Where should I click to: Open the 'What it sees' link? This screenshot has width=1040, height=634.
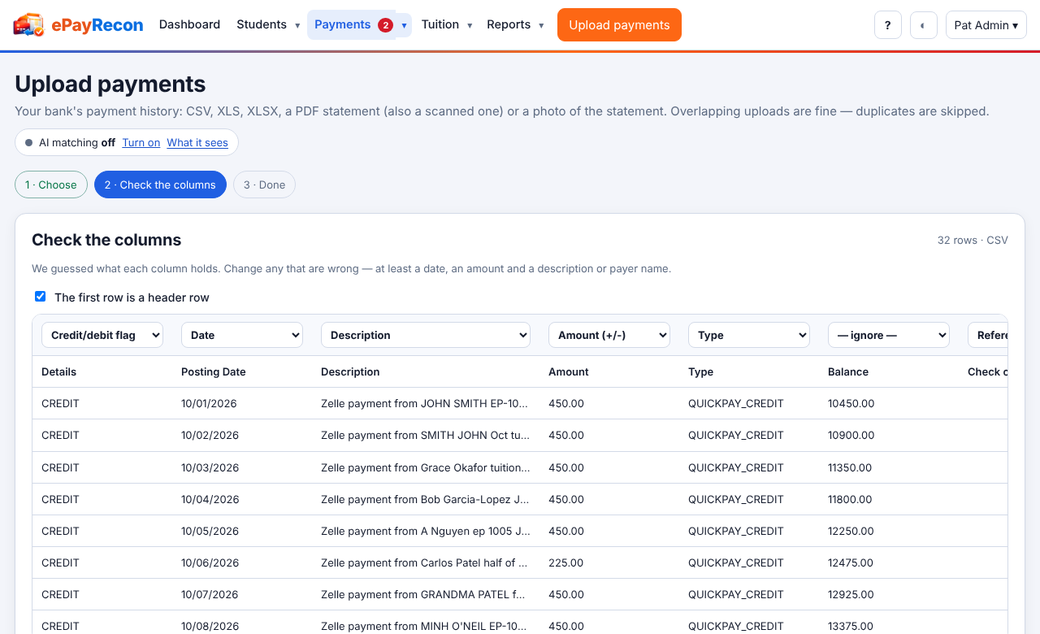click(x=197, y=143)
